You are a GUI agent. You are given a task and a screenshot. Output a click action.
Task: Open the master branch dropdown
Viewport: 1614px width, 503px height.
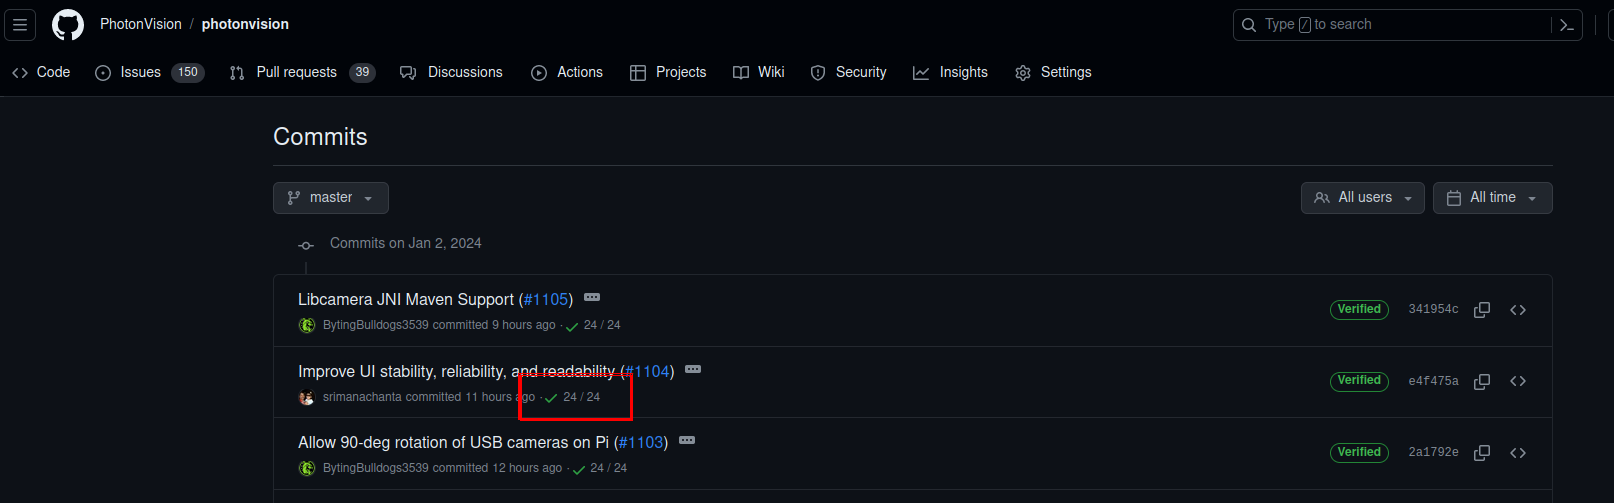[x=330, y=198]
